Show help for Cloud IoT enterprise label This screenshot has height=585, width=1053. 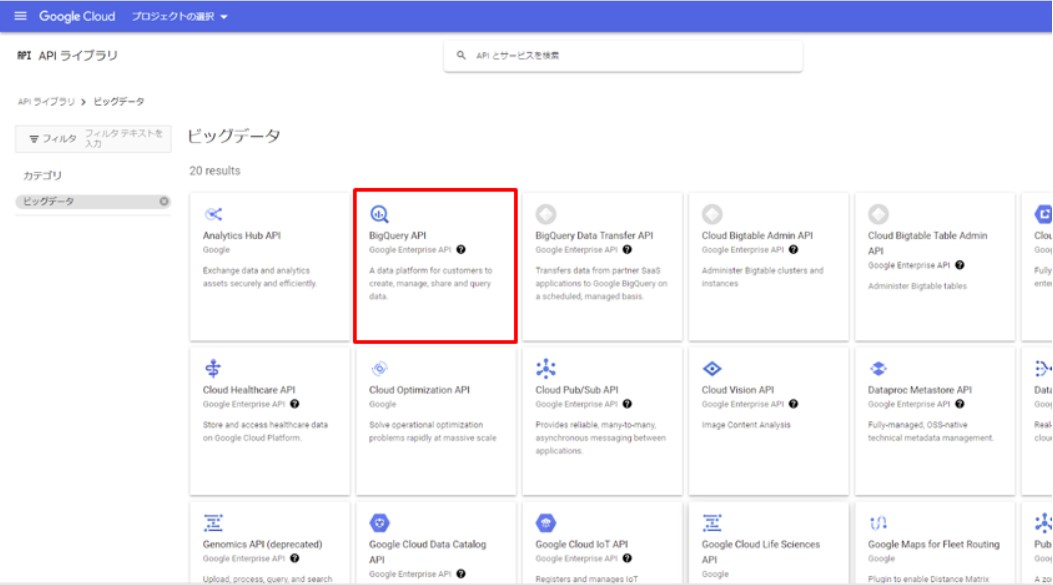pyautogui.click(x=627, y=559)
